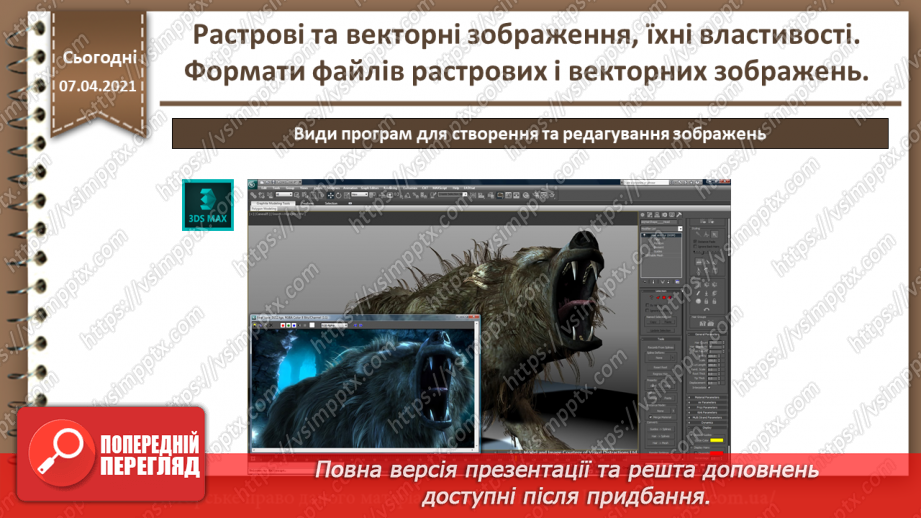Open the Tools menu
This screenshot has height=518, width=921.
(277, 188)
